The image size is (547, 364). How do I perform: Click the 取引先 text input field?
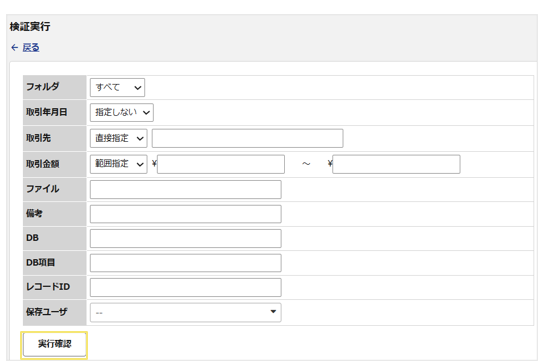(x=247, y=138)
